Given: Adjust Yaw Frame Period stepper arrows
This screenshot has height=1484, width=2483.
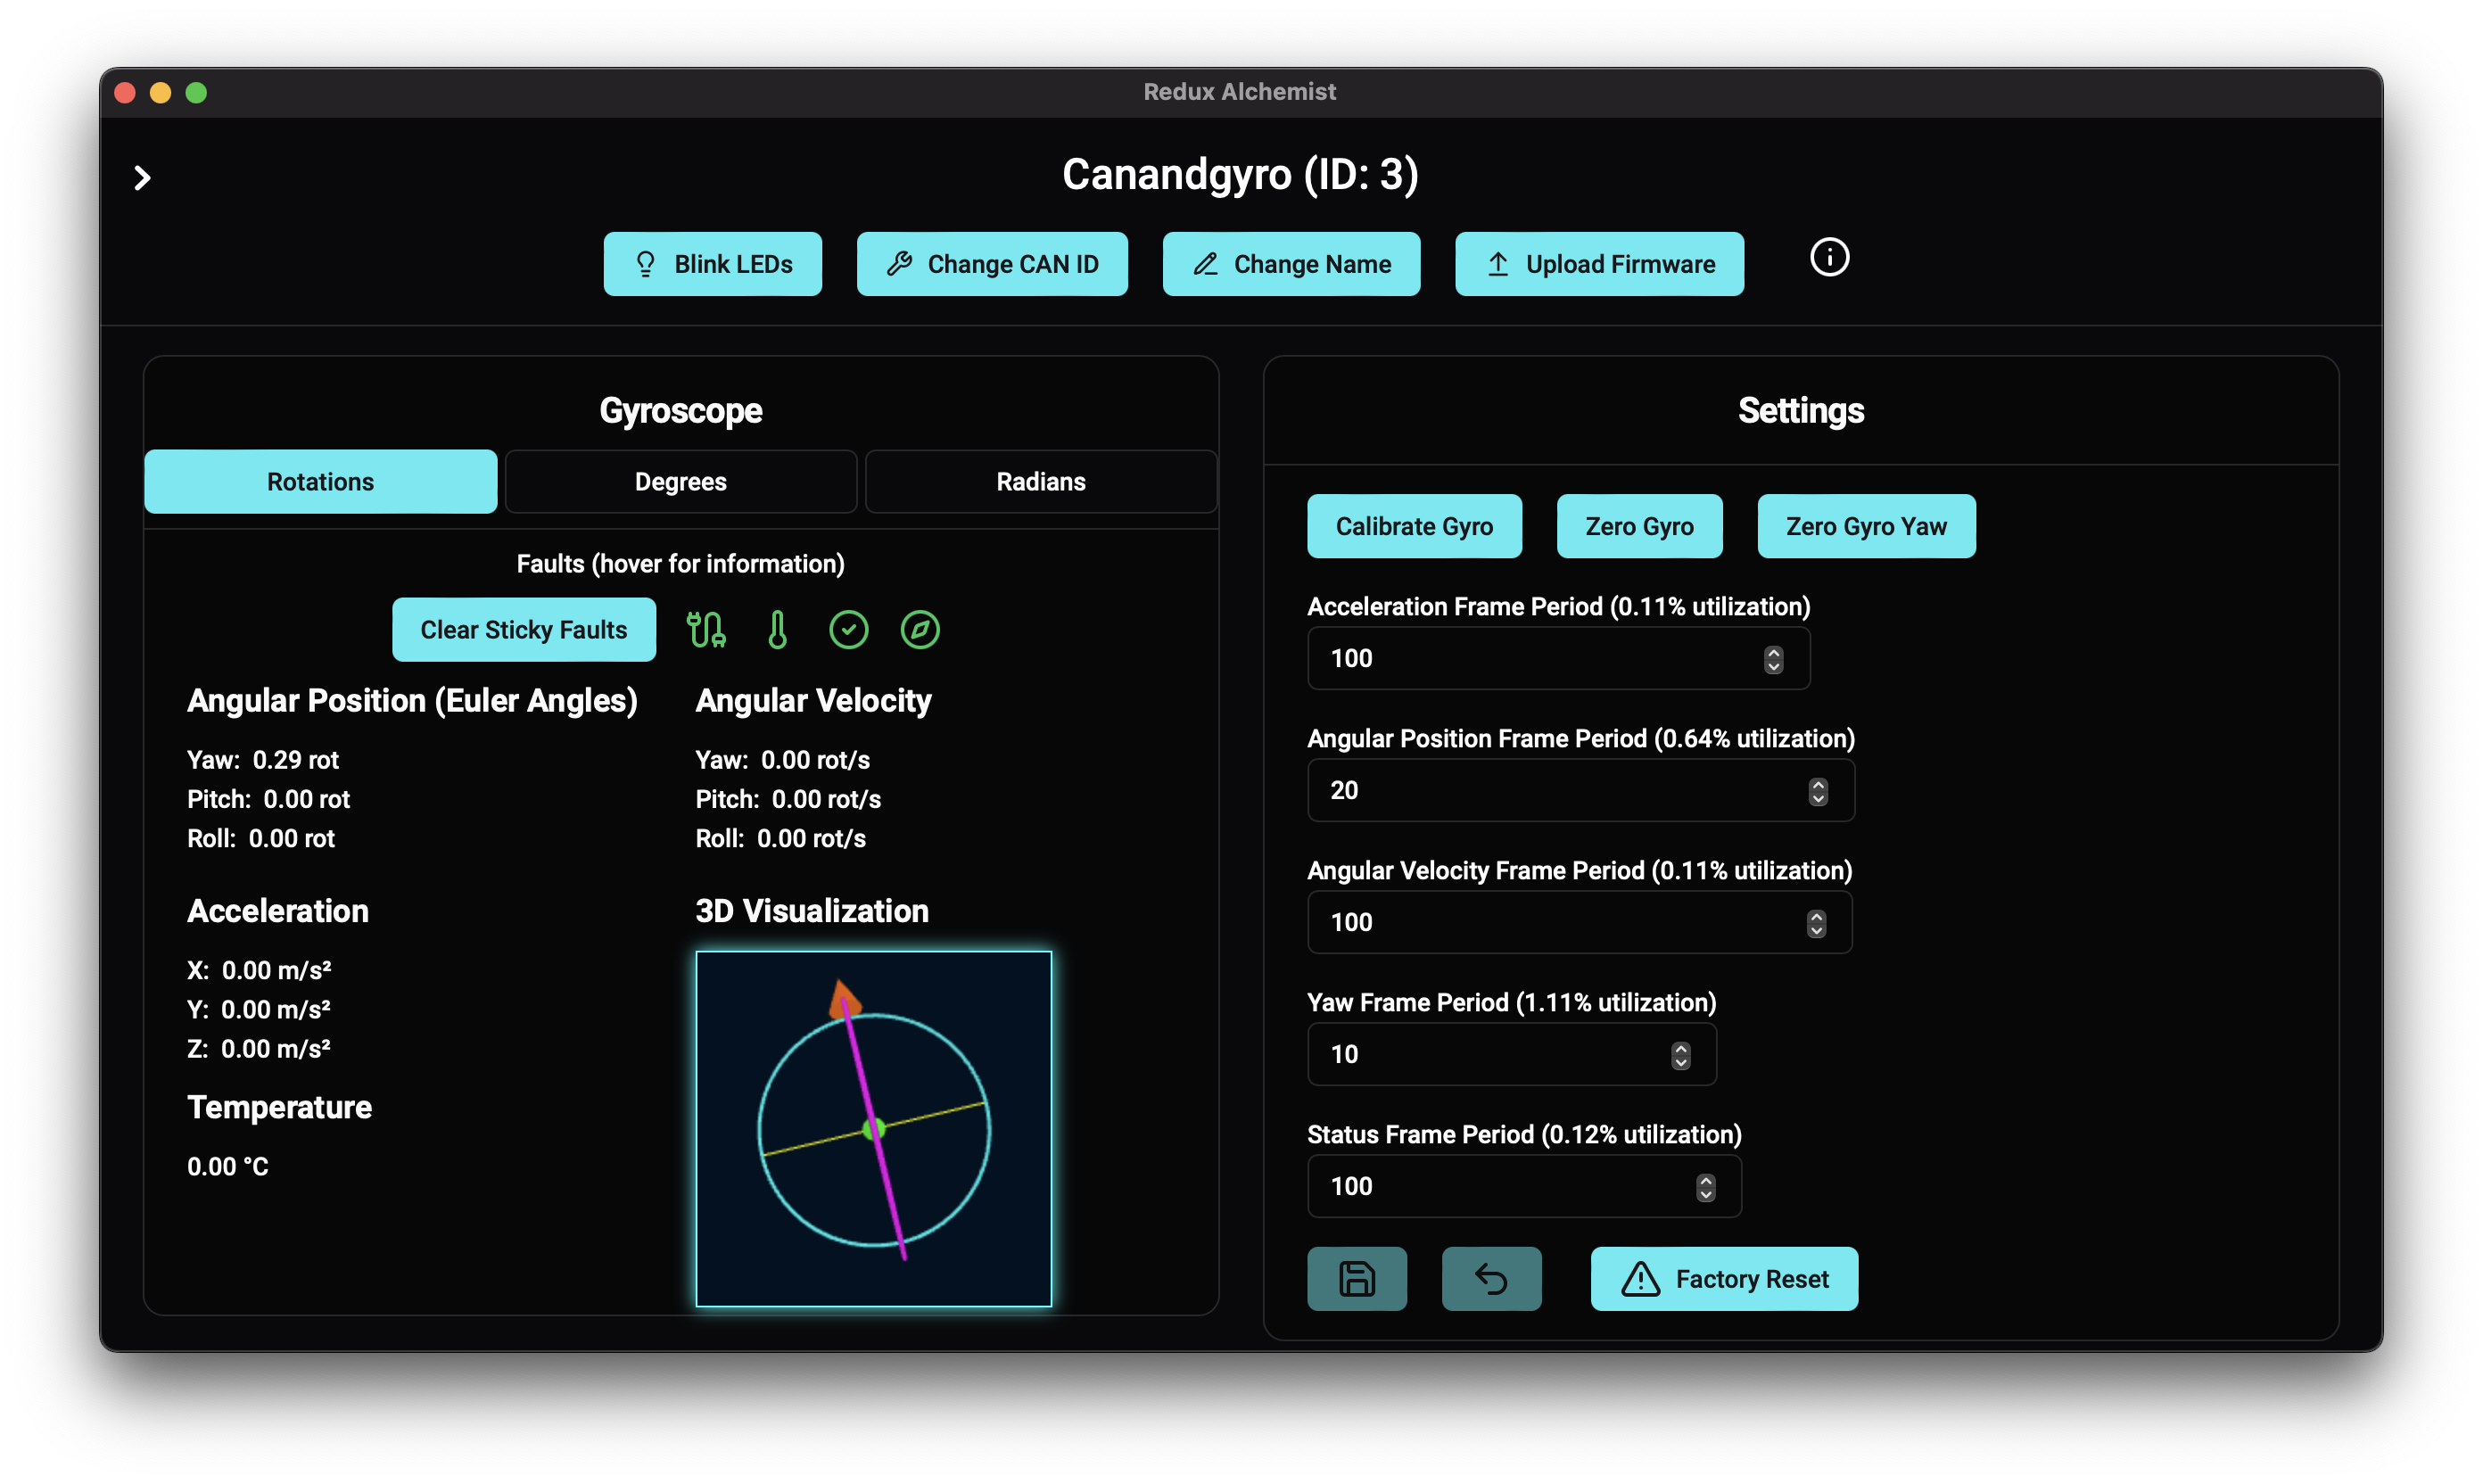Looking at the screenshot, I should (1680, 1055).
